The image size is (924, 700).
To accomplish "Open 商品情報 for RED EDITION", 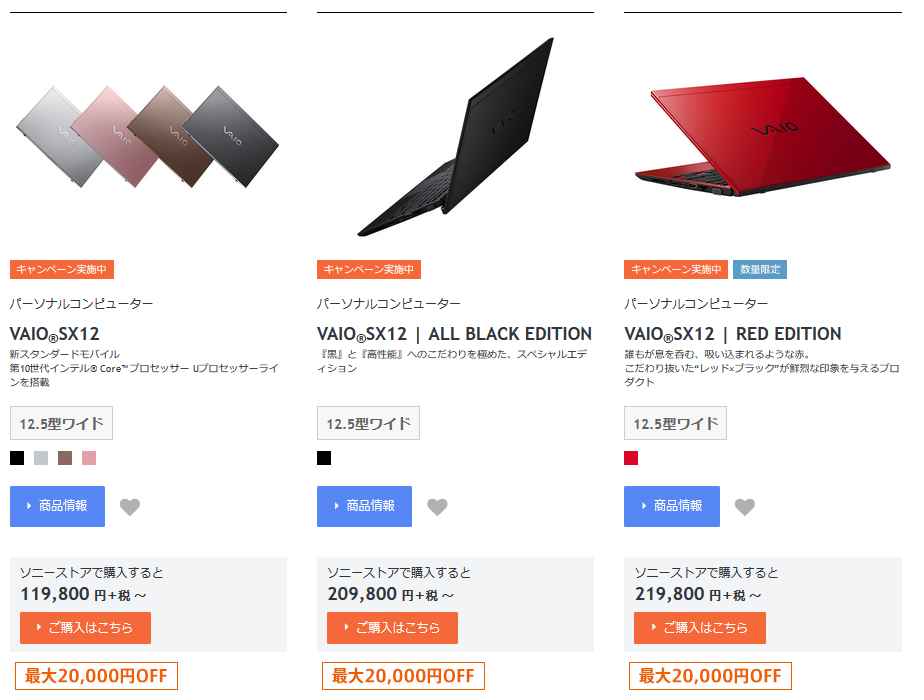I will point(672,506).
